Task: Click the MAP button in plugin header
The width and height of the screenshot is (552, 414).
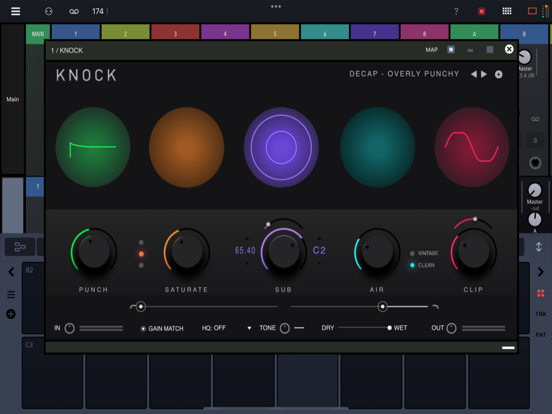Action: (x=432, y=50)
